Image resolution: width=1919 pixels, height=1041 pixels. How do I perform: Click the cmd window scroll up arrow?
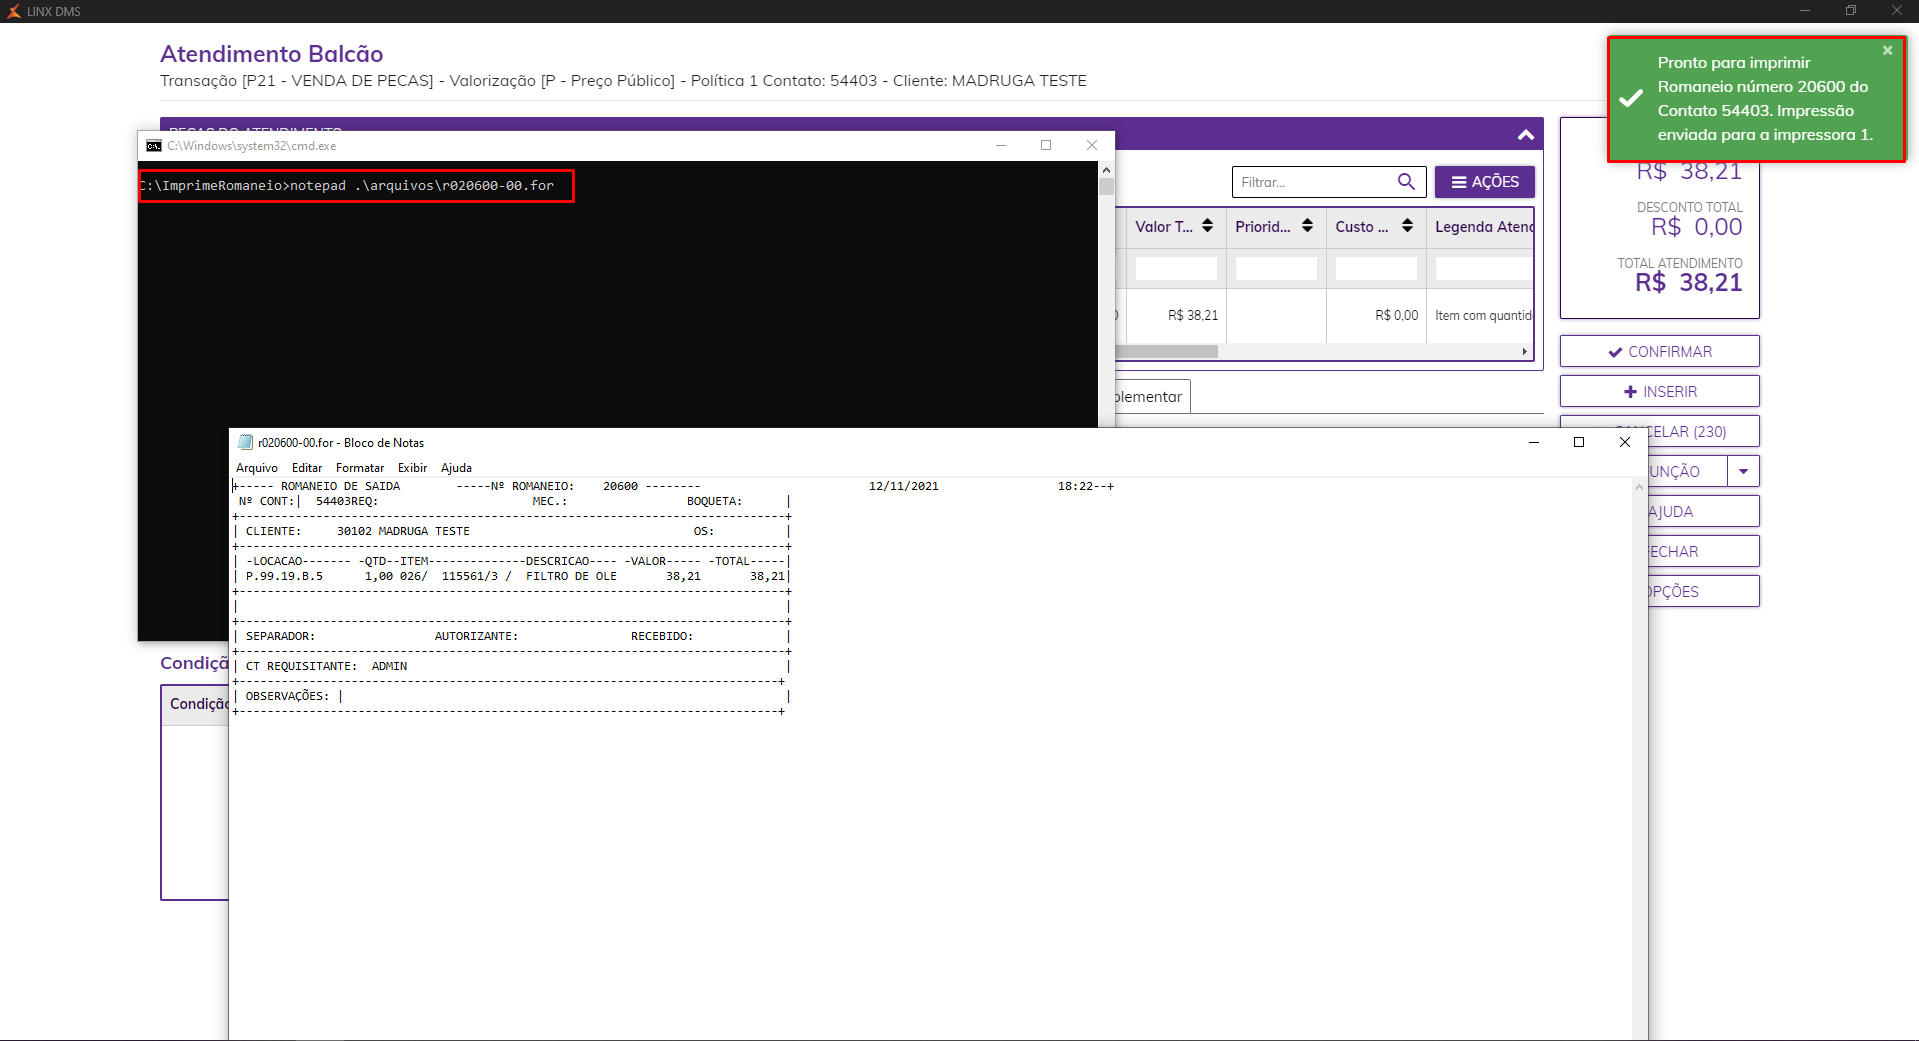pyautogui.click(x=1106, y=170)
